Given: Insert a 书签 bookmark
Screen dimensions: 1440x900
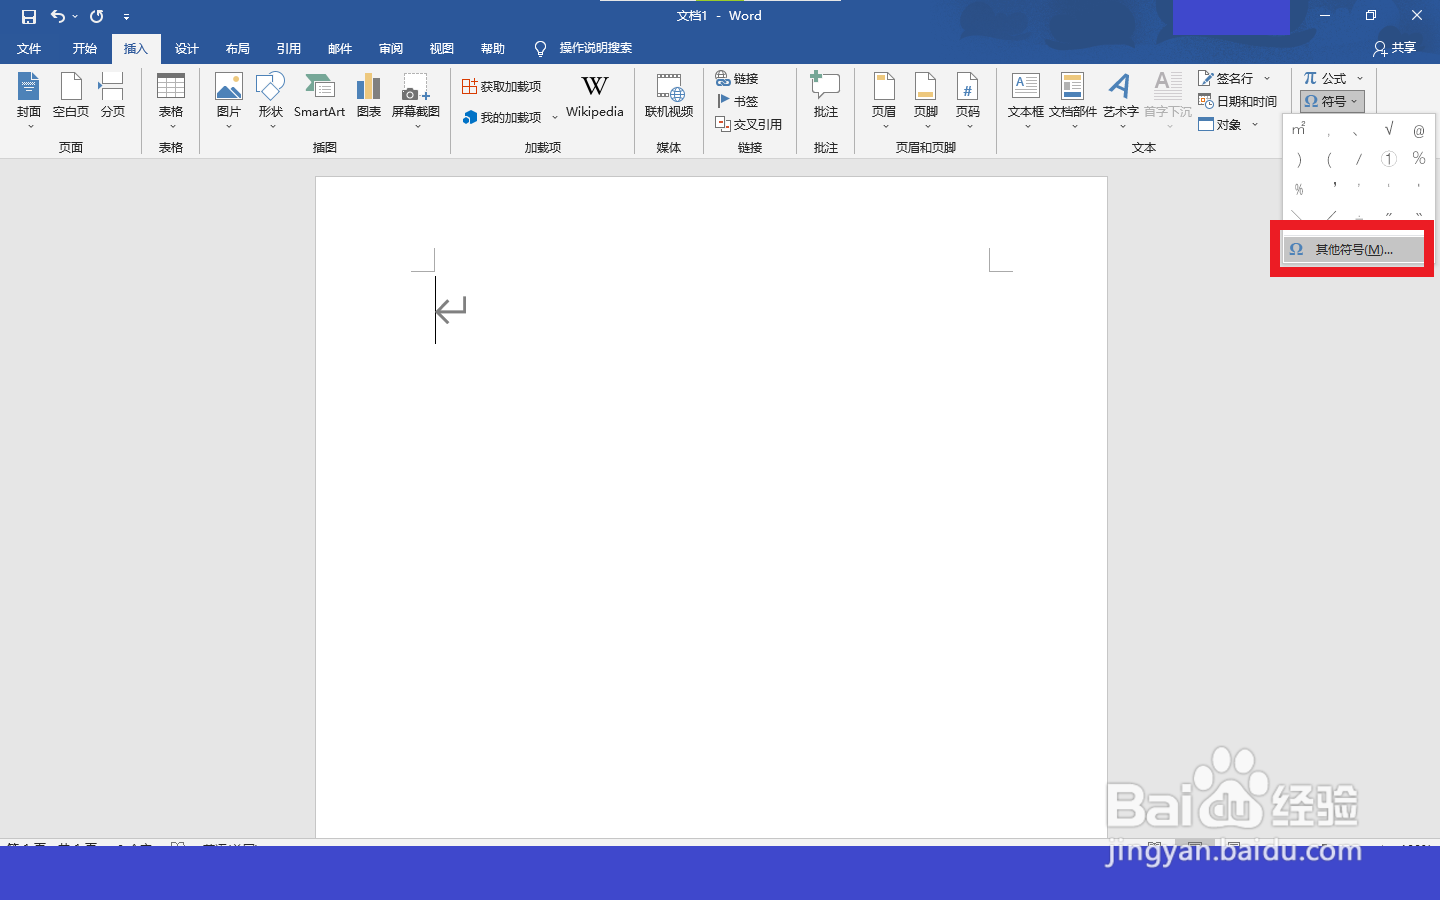Looking at the screenshot, I should click(x=737, y=101).
